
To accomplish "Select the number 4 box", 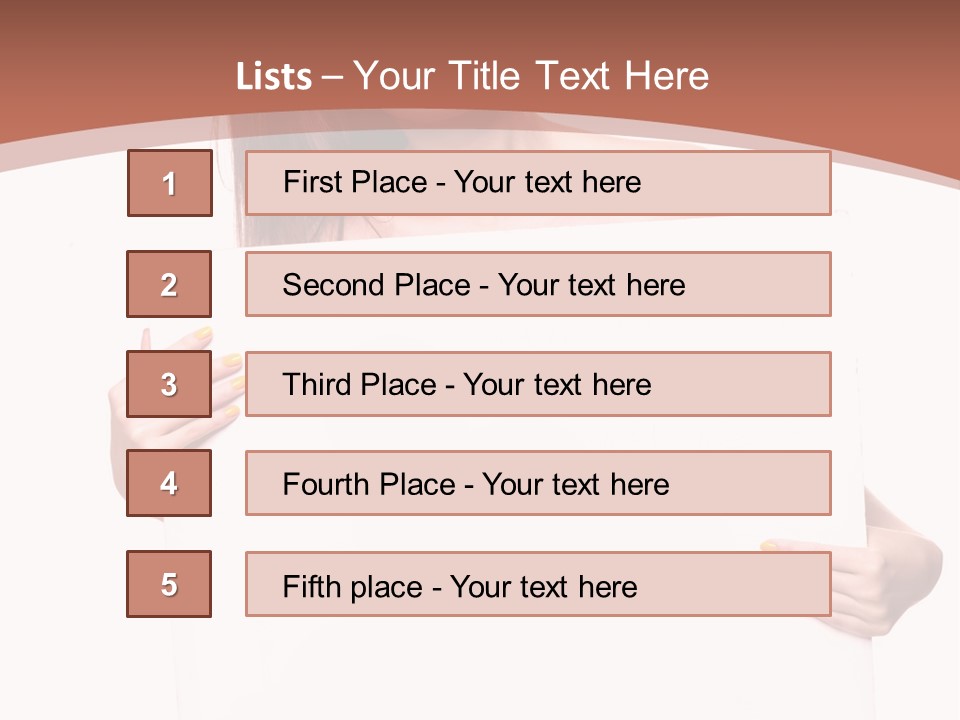I will tap(169, 483).
